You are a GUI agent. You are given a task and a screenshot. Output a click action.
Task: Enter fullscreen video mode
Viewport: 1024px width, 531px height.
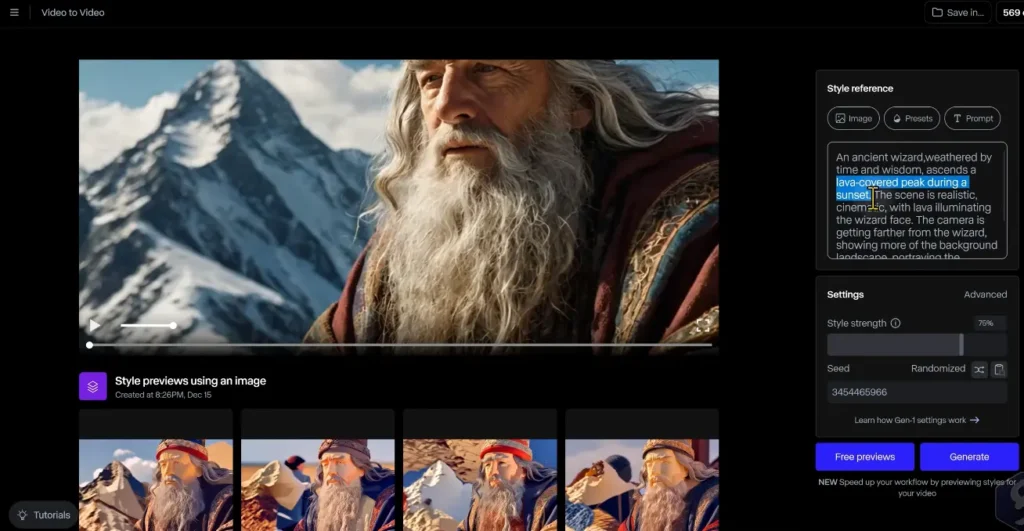(x=702, y=325)
